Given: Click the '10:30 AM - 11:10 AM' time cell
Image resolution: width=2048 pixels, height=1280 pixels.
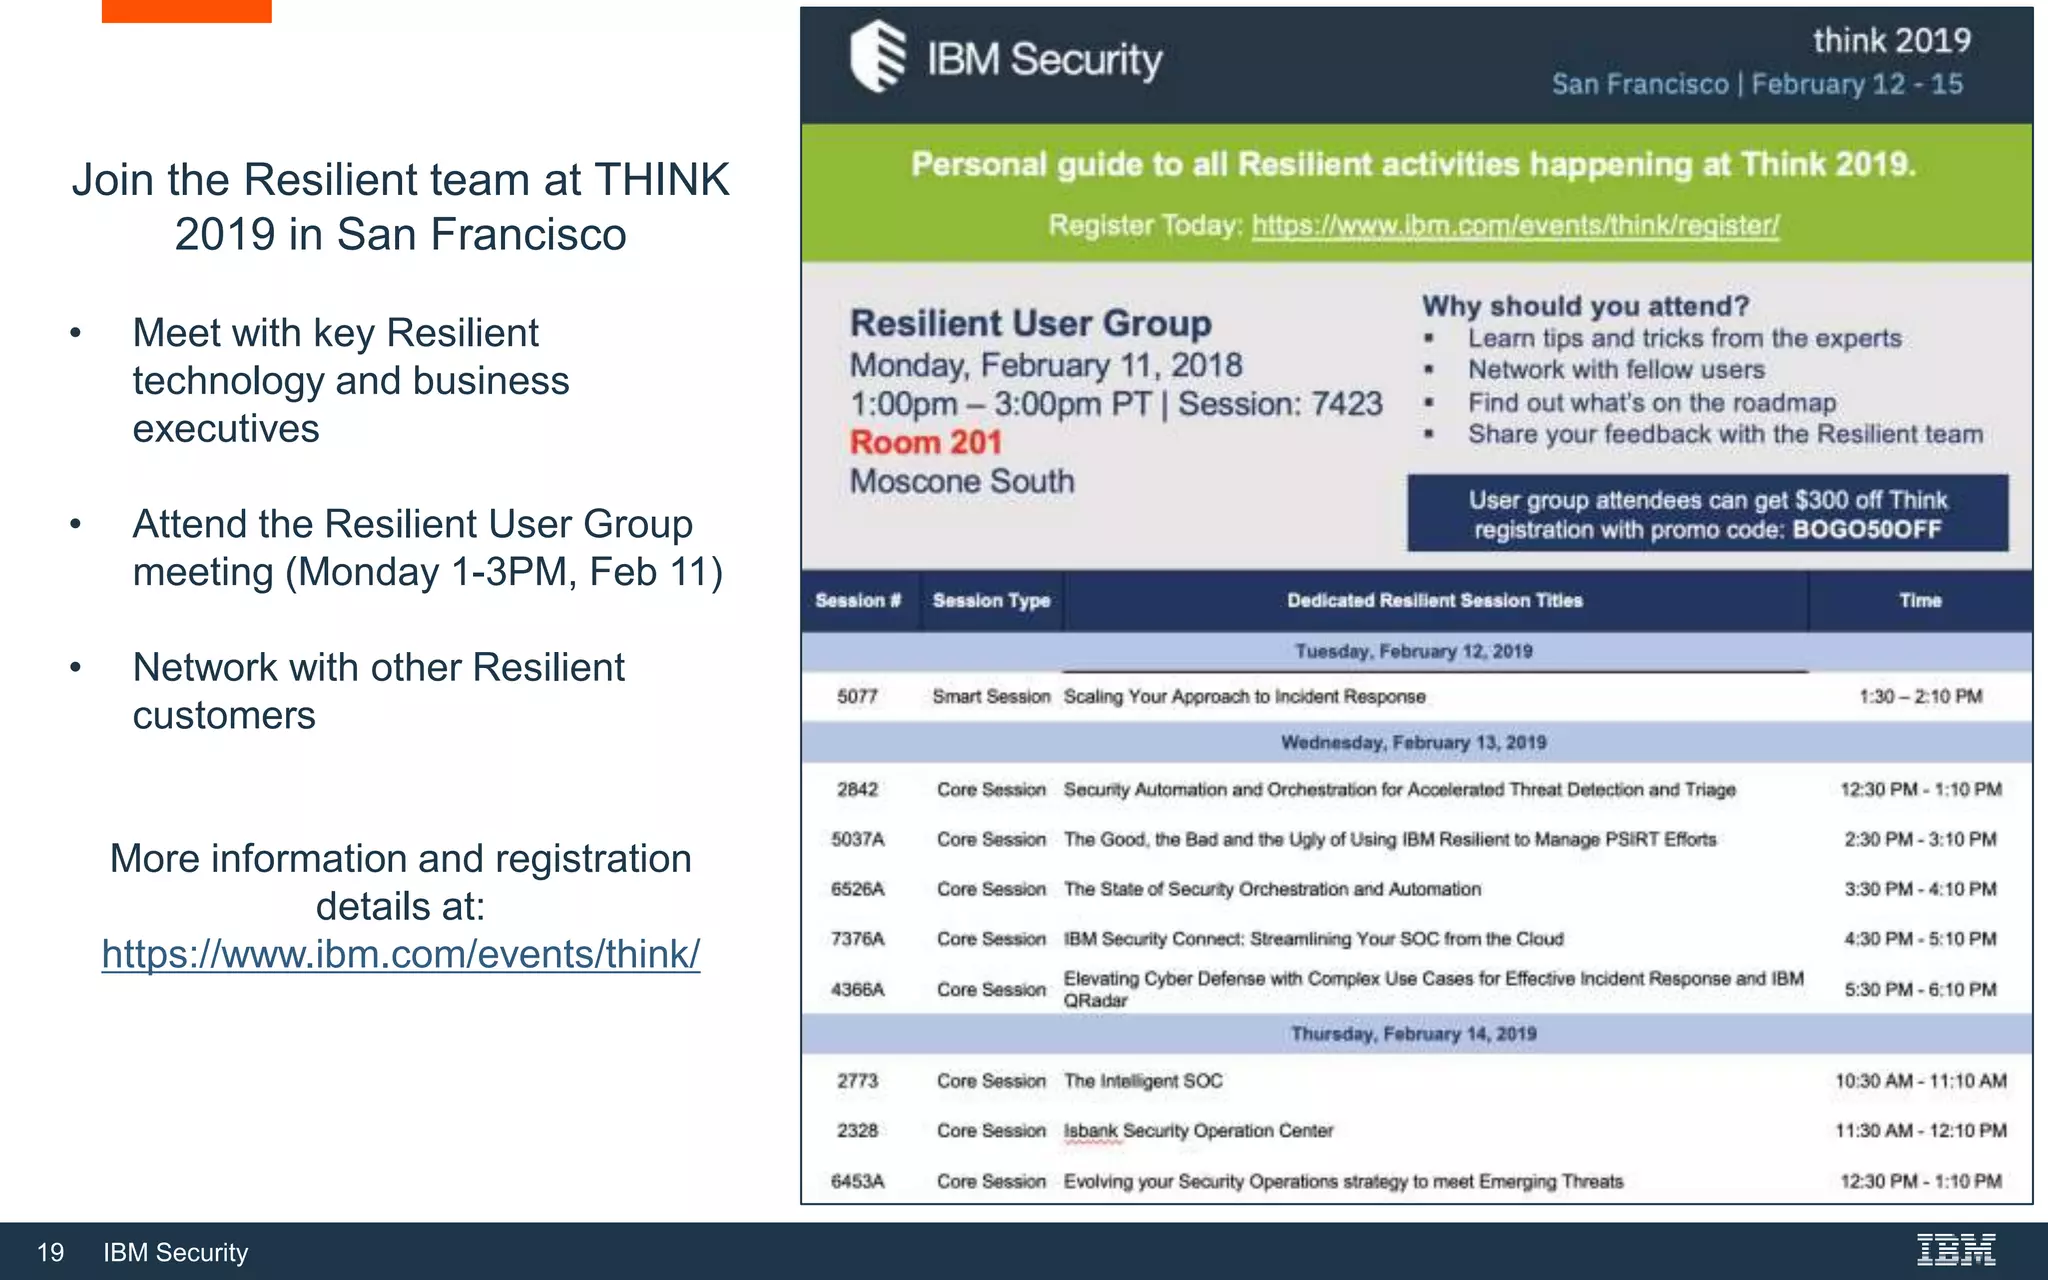Looking at the screenshot, I should [x=1921, y=1081].
